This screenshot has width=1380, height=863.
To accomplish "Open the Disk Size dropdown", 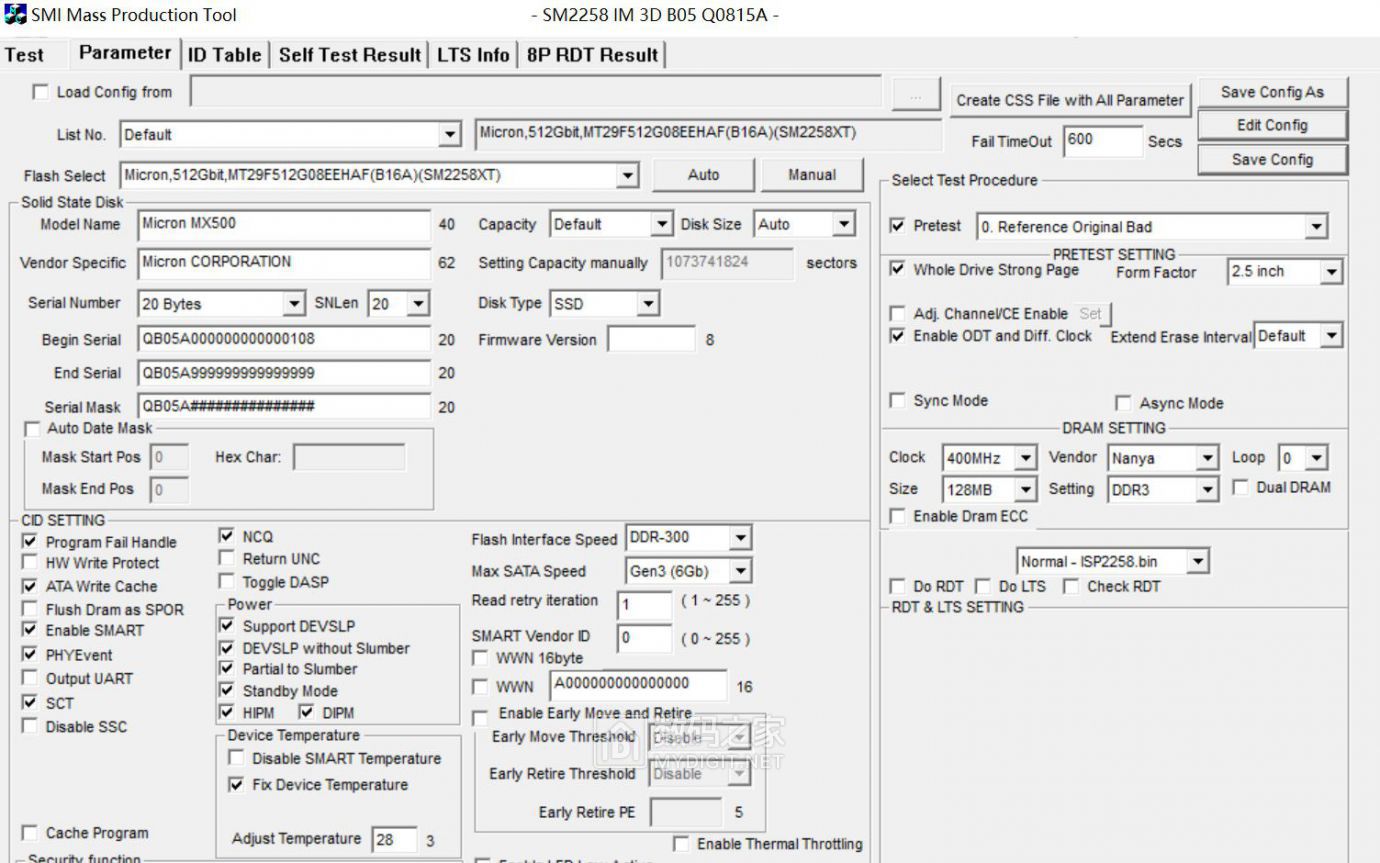I will point(805,224).
